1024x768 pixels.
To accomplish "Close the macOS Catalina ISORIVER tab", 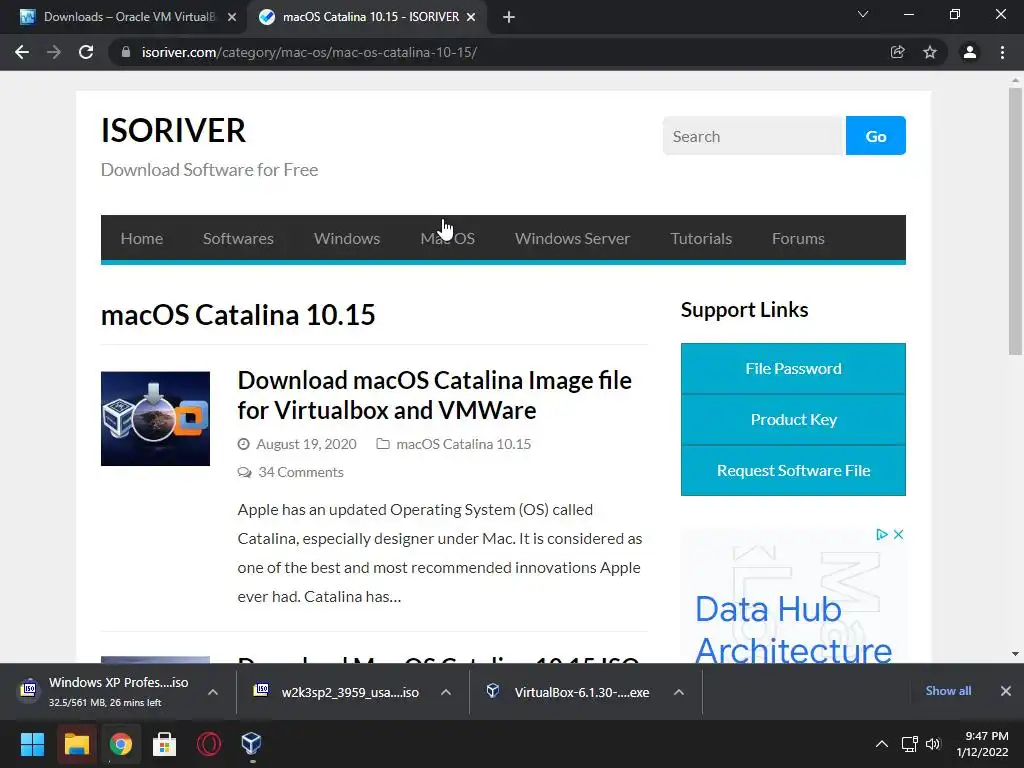I will 471,17.
